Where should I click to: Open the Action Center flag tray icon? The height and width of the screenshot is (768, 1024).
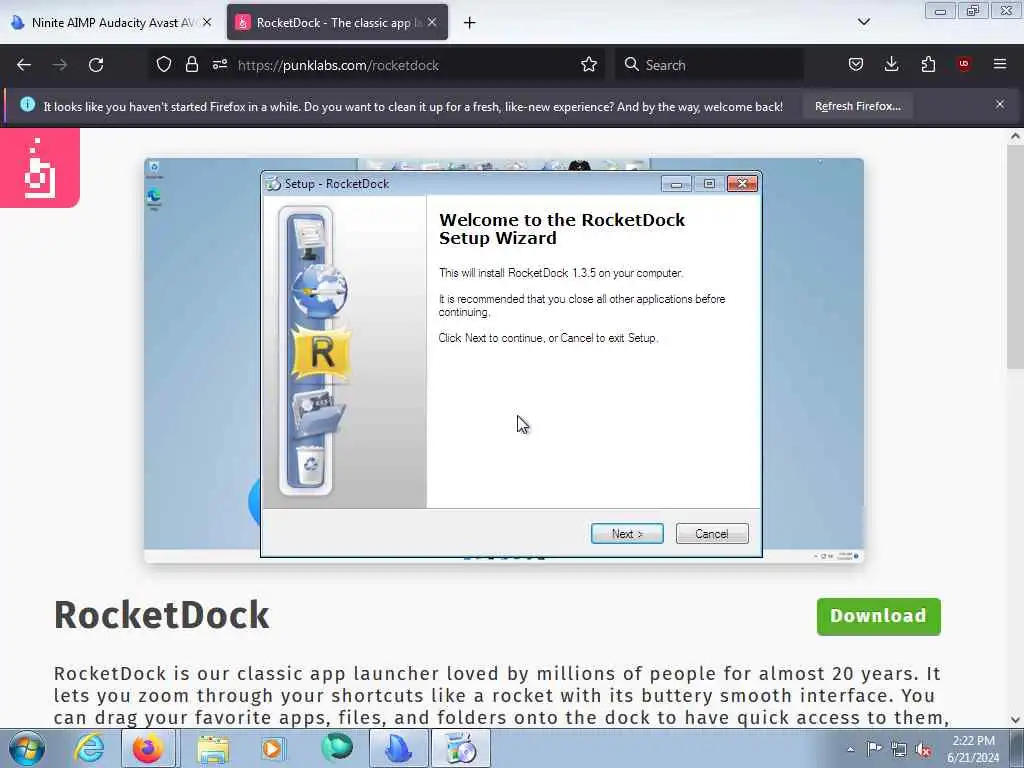(874, 749)
